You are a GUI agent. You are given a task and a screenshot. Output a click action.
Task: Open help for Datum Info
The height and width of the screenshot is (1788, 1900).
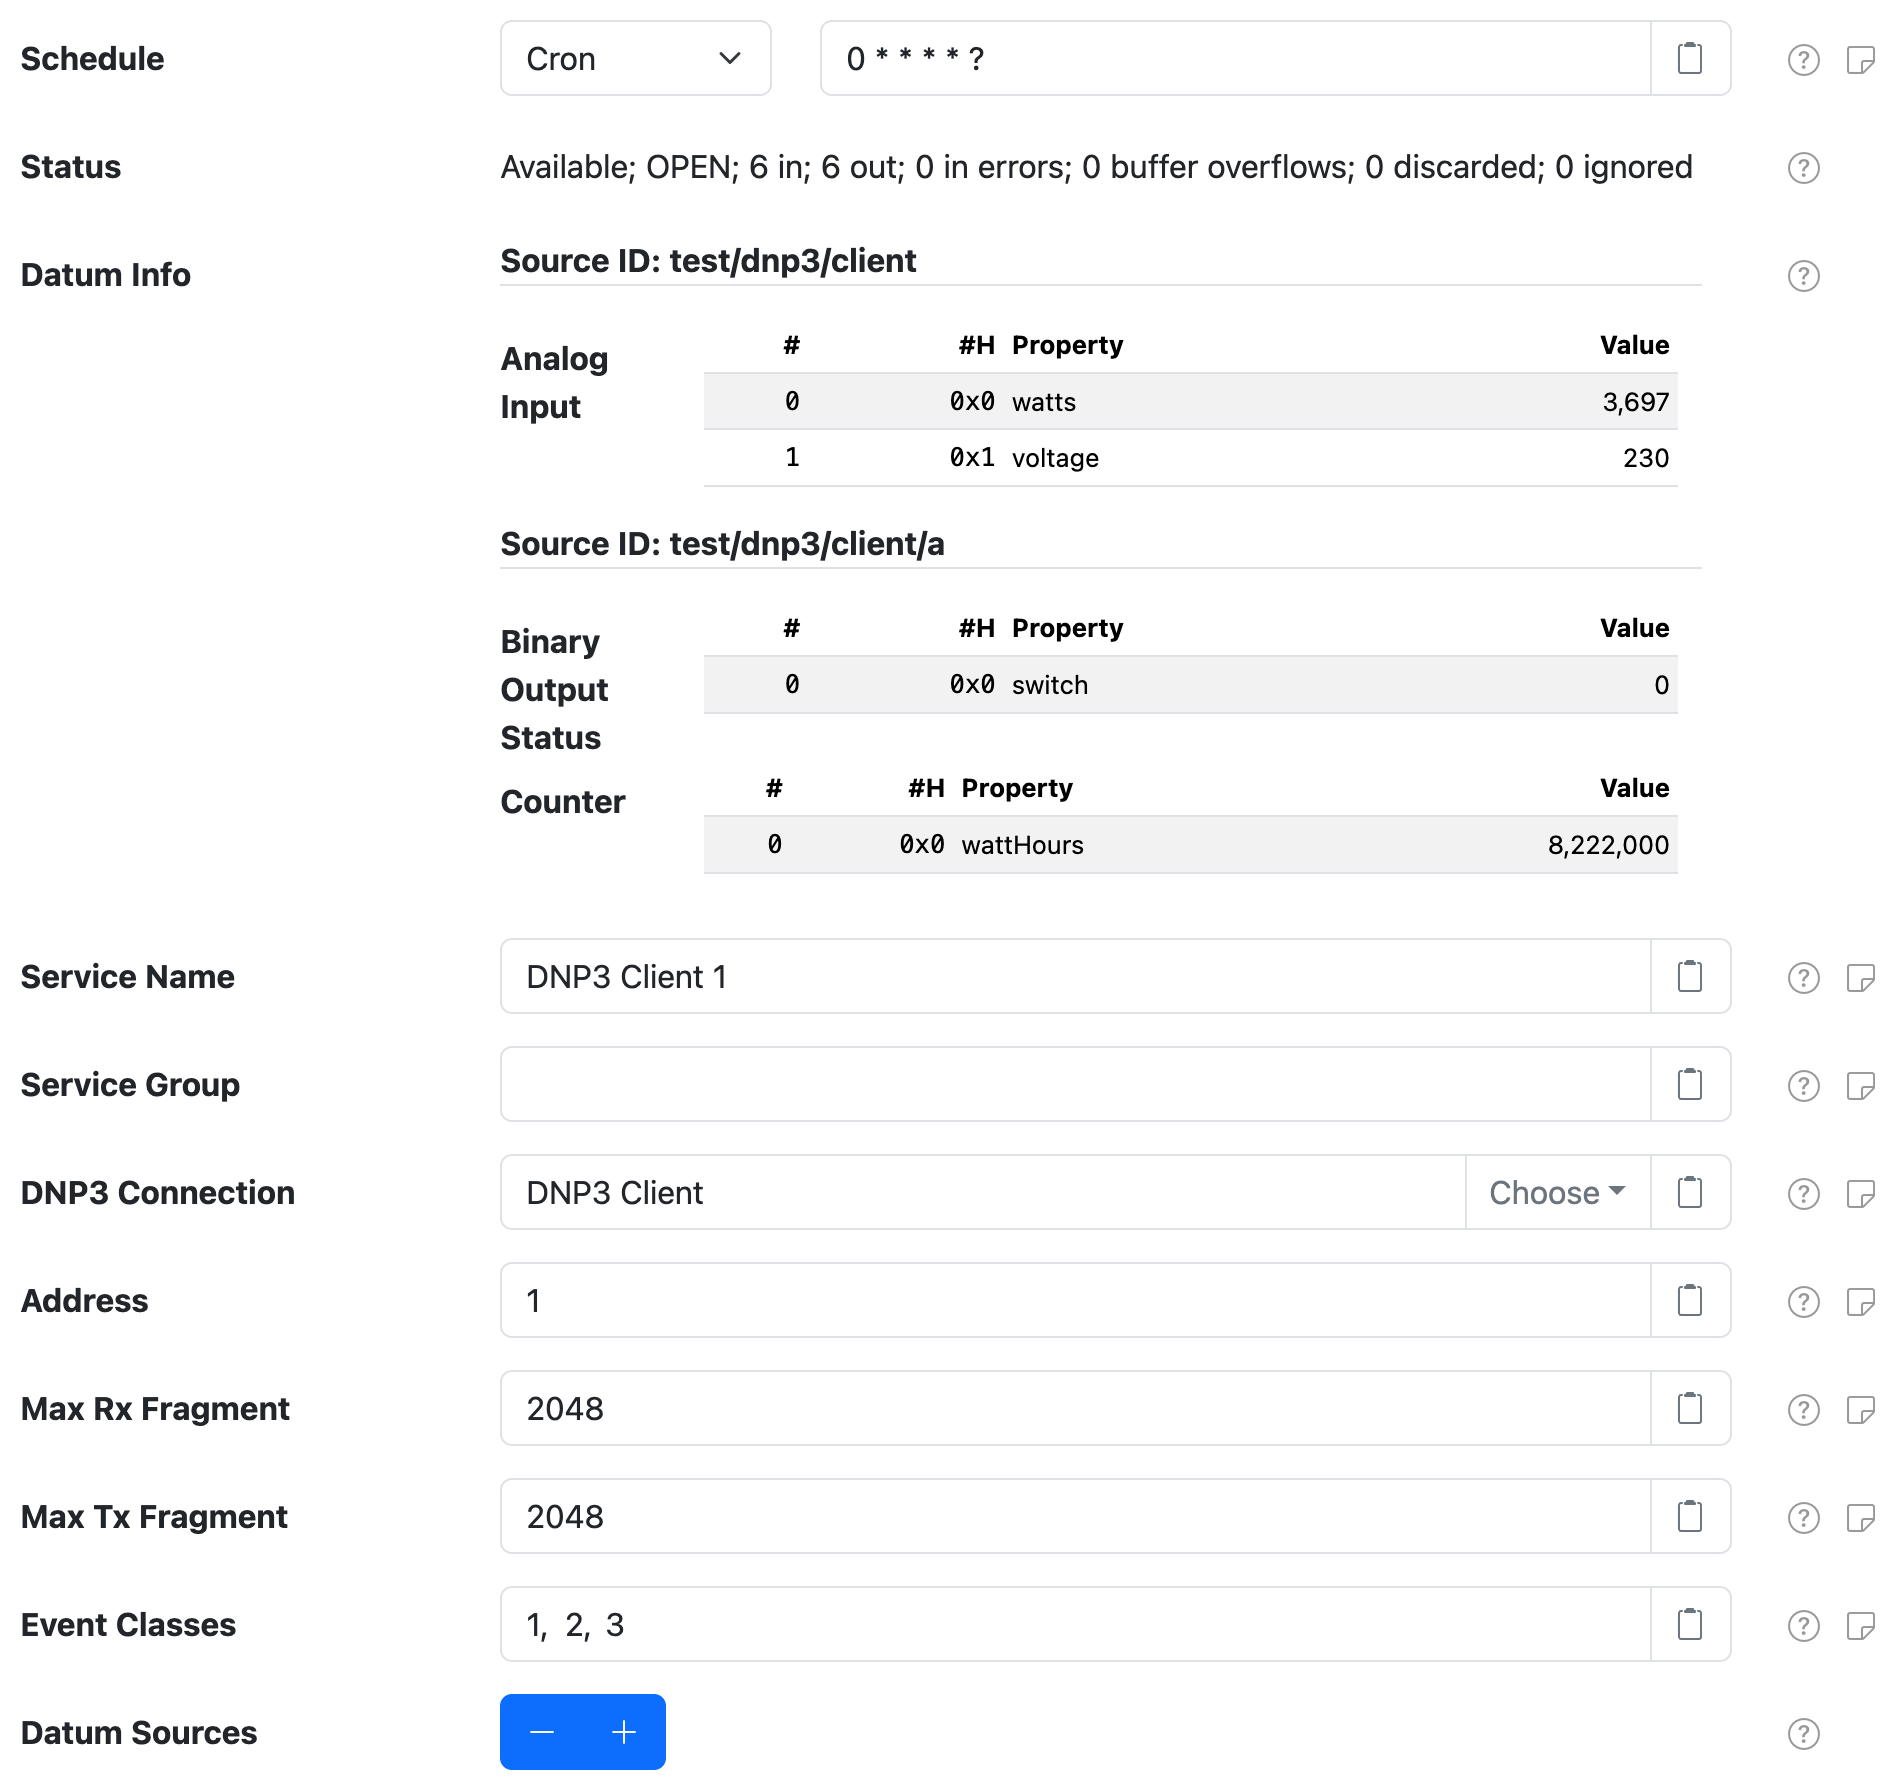(x=1803, y=274)
